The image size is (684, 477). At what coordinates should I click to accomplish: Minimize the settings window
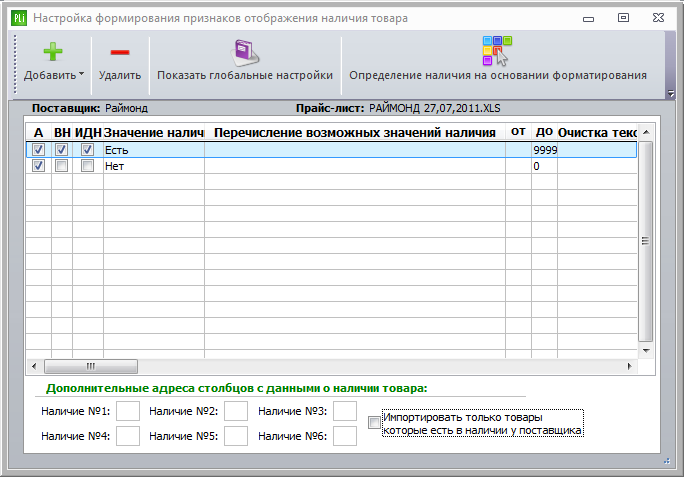tap(588, 18)
